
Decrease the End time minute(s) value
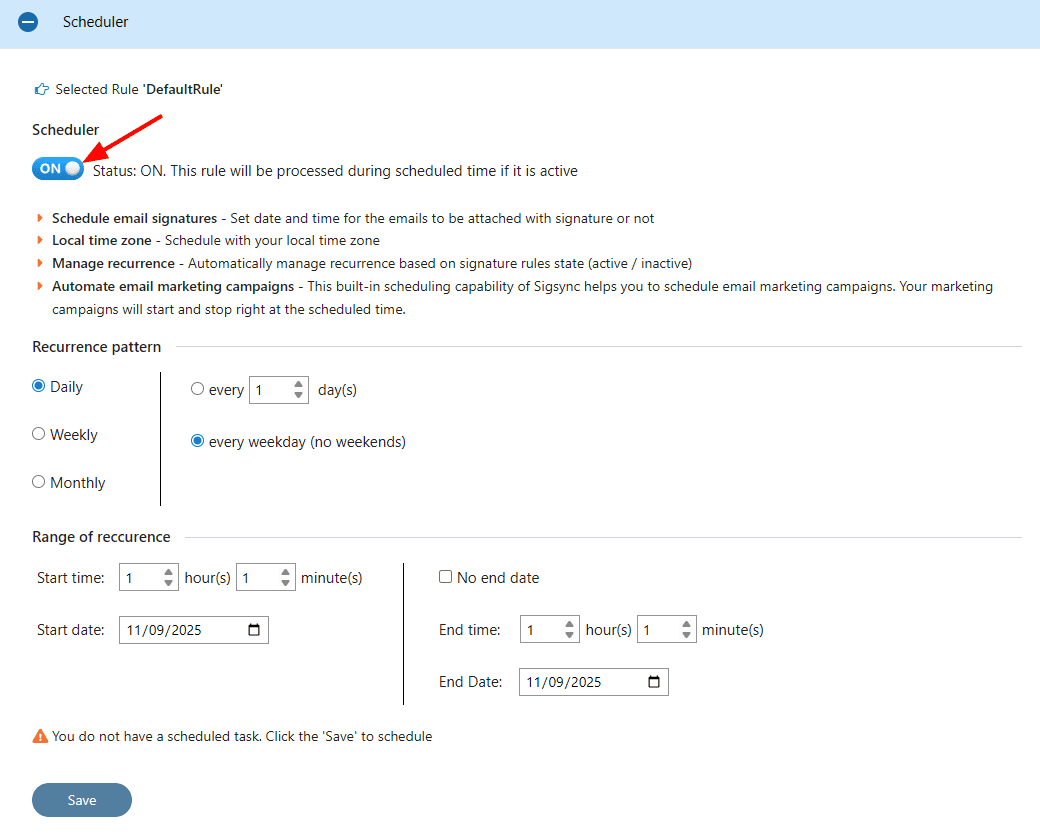click(686, 636)
